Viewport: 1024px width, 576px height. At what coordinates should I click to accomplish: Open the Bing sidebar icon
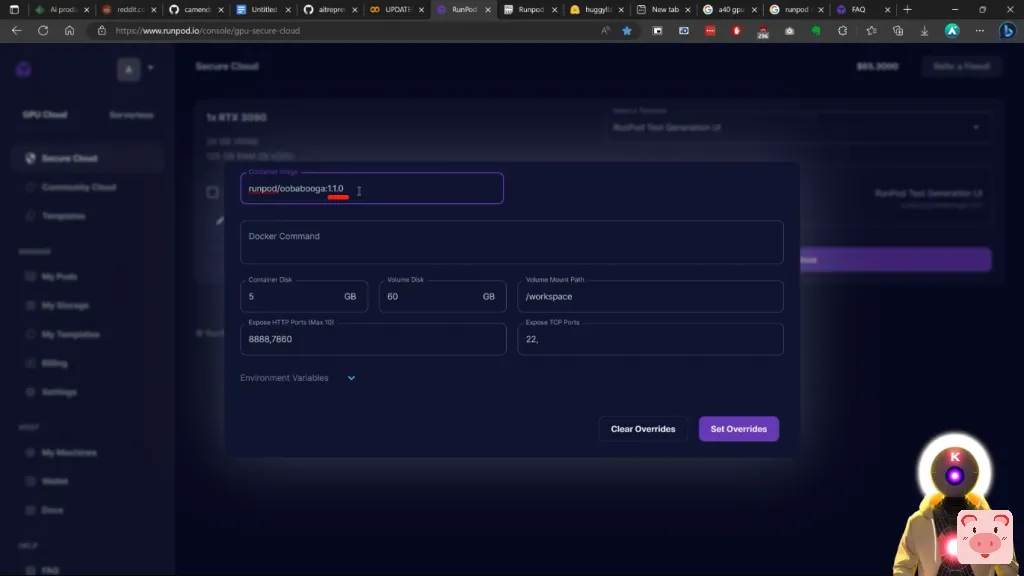coord(1008,31)
